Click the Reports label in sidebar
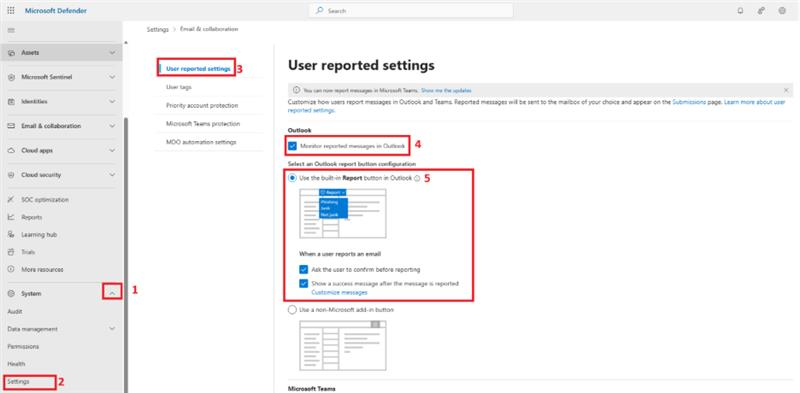800x393 pixels. 32,217
